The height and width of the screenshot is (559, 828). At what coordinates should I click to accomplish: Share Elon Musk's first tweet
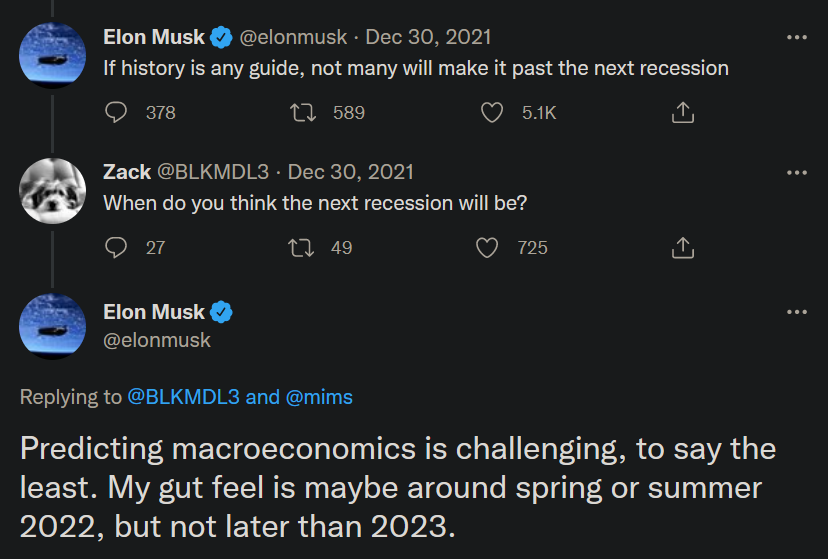pyautogui.click(x=683, y=112)
